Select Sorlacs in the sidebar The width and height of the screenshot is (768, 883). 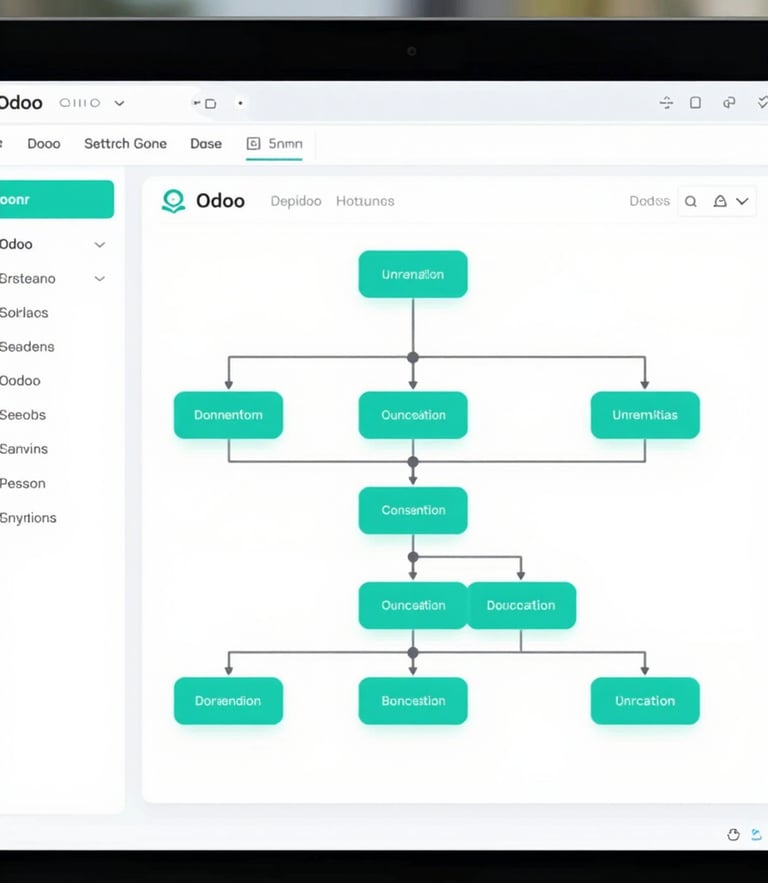coord(24,313)
